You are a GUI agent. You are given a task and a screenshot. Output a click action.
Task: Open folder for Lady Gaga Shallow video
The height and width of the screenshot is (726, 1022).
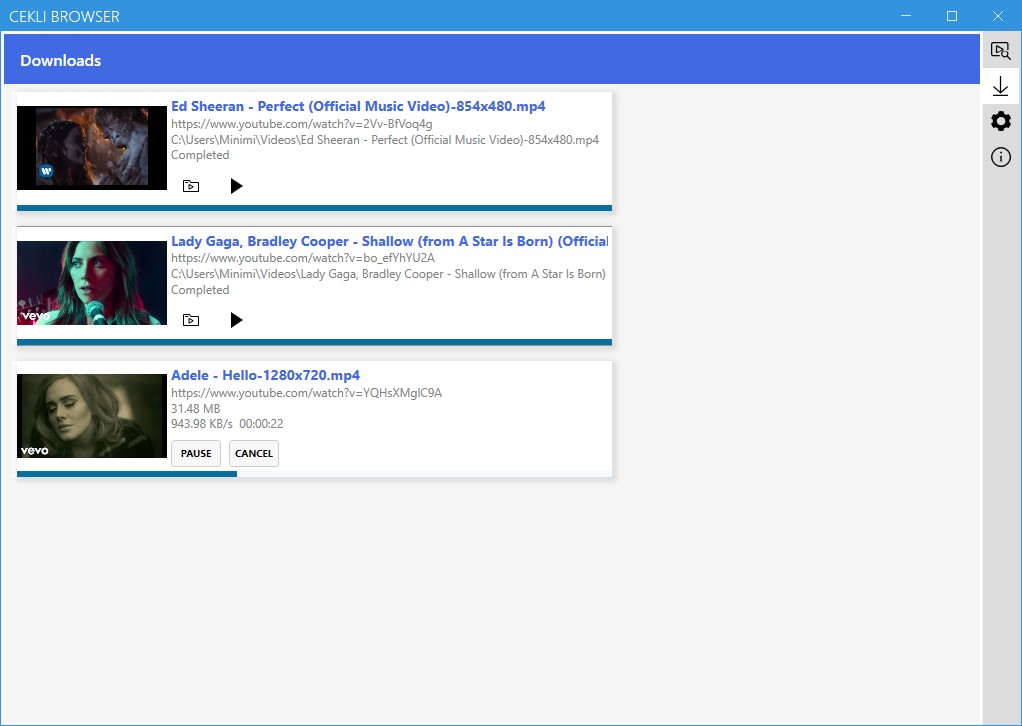[x=191, y=320]
